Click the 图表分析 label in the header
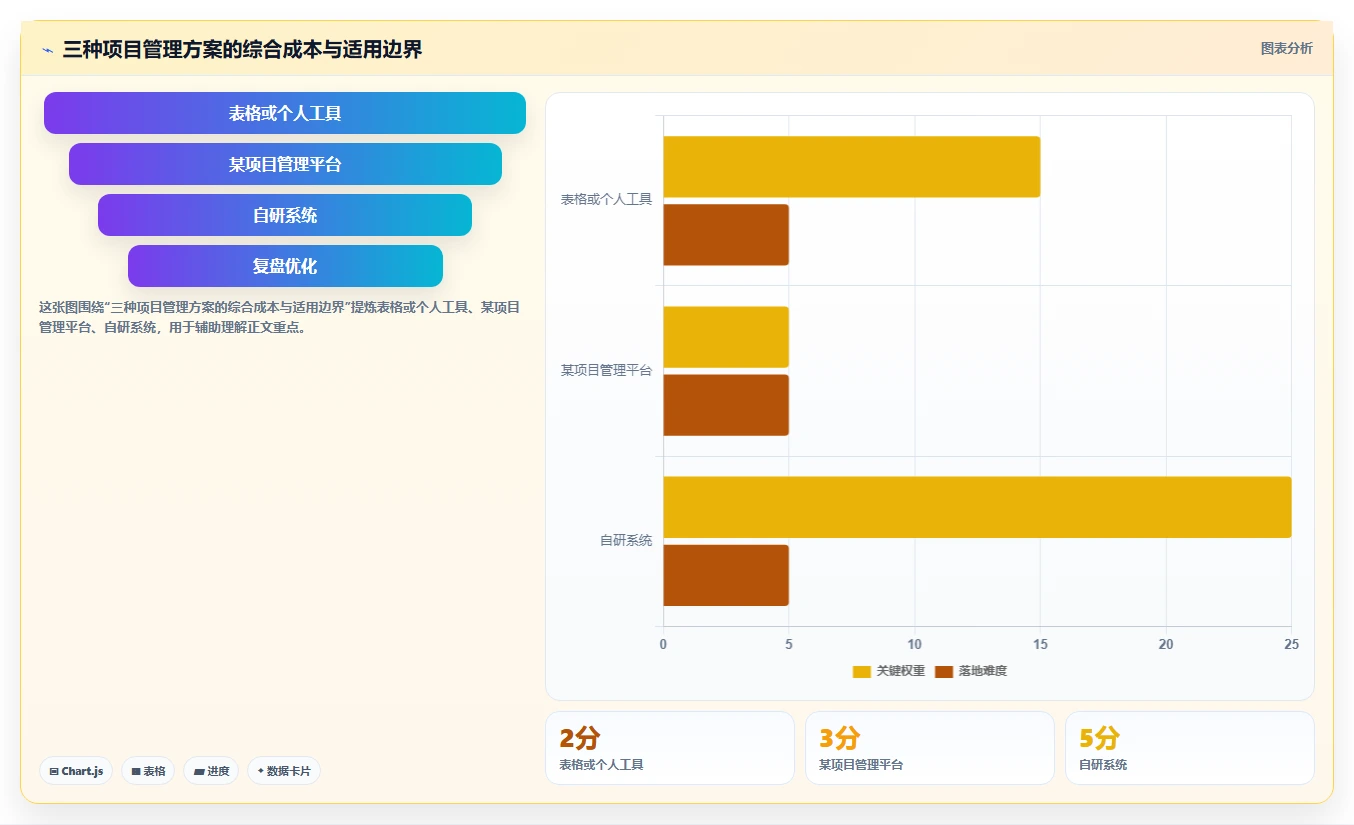1354x825 pixels. [x=1286, y=48]
